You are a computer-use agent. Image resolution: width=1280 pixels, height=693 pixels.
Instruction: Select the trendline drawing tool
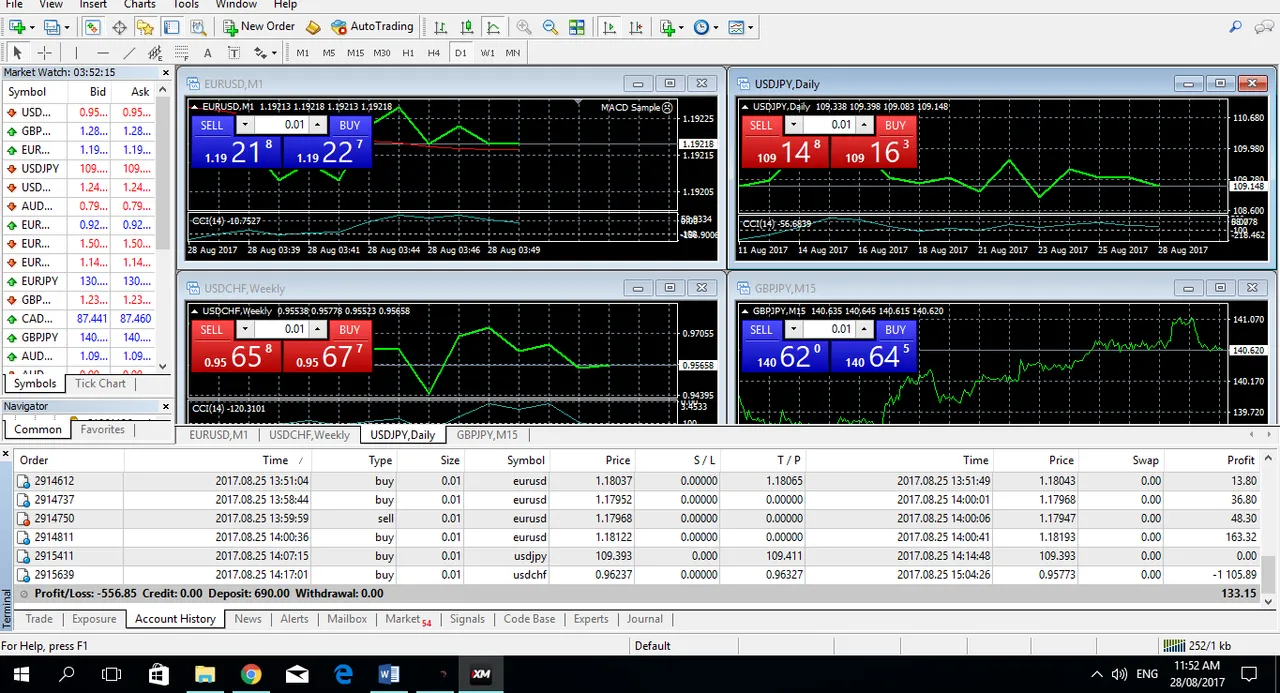129,53
